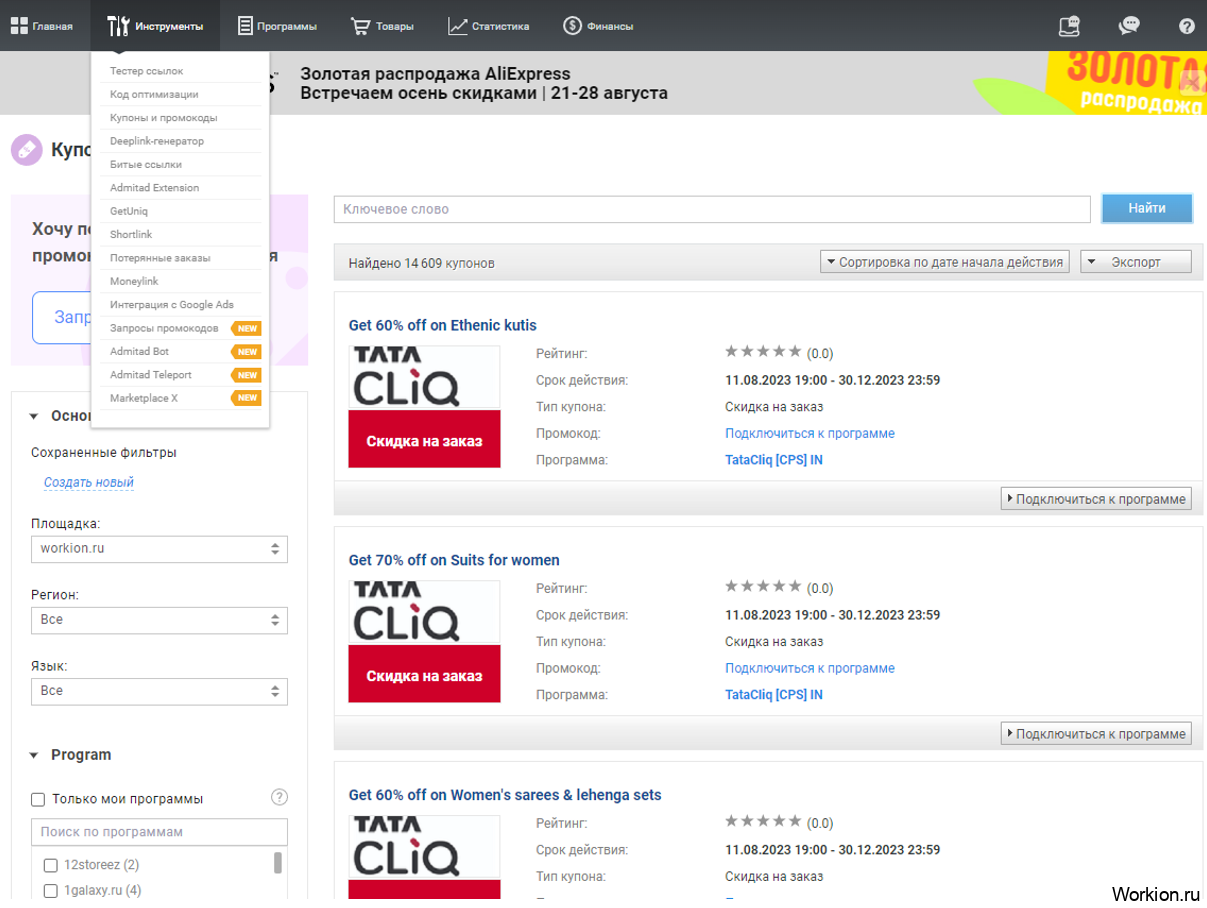Open the news icon in the top bar
Image resolution: width=1207 pixels, height=908 pixels.
1069,26
